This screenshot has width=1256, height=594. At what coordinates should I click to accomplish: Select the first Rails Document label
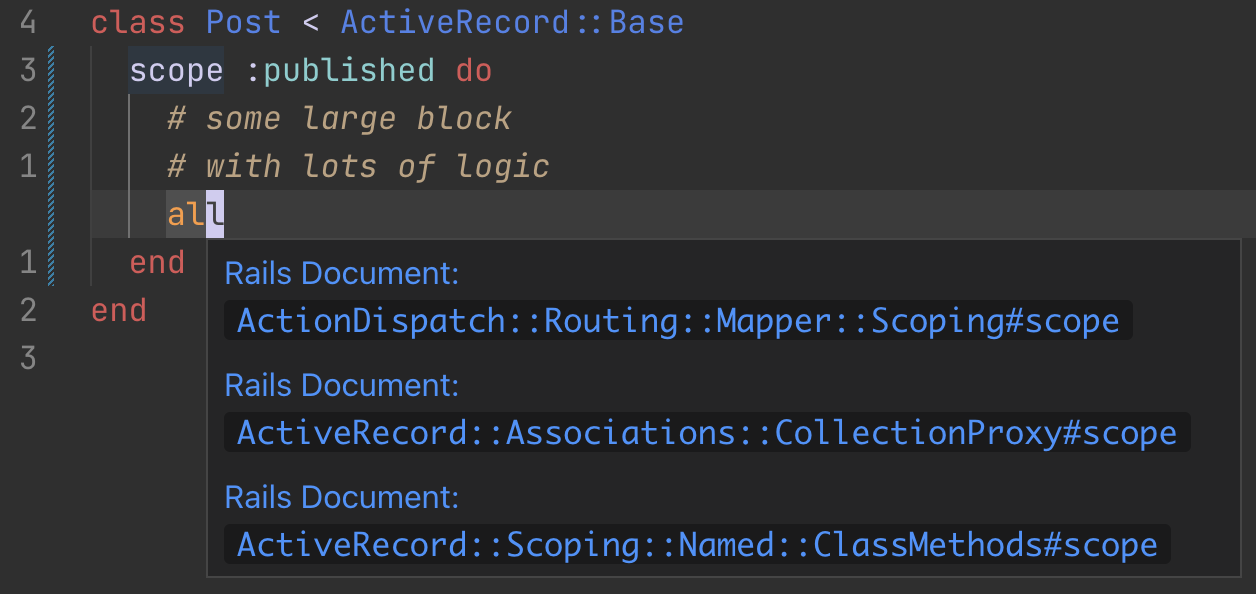[342, 273]
